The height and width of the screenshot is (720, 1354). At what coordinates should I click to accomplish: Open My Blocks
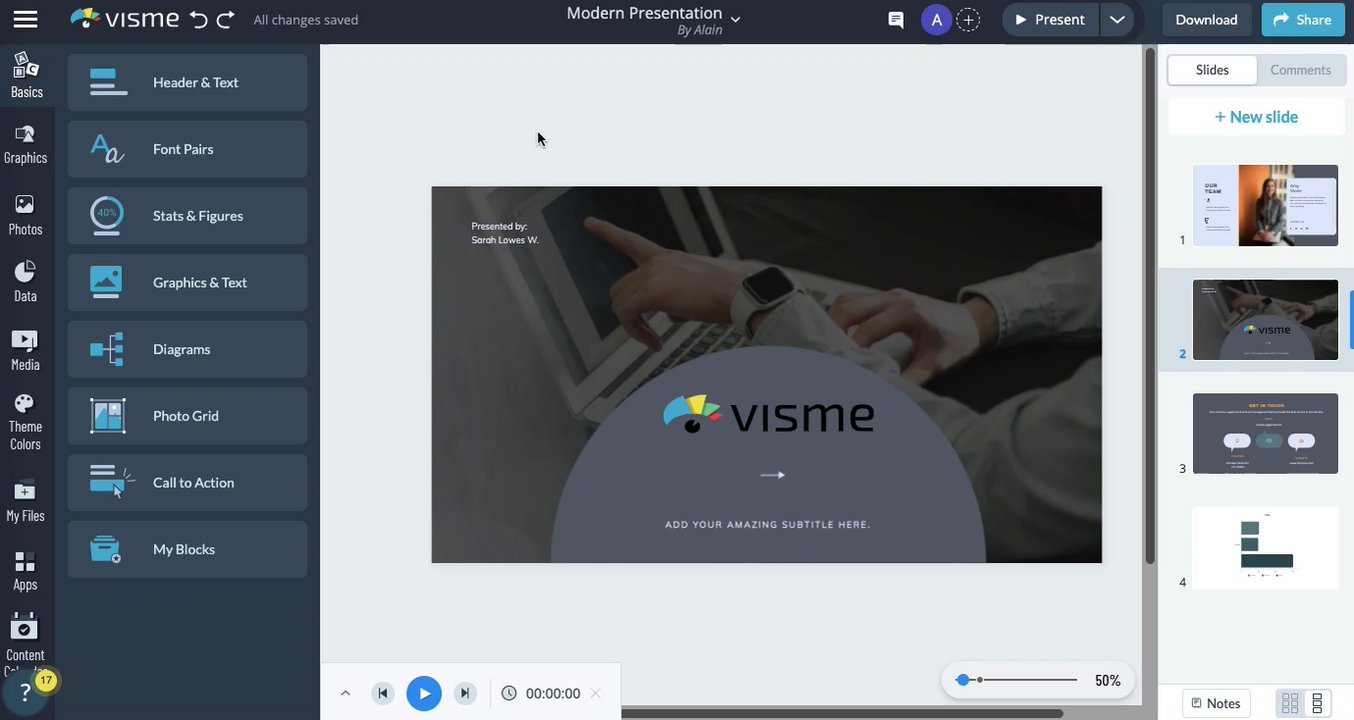click(x=188, y=549)
